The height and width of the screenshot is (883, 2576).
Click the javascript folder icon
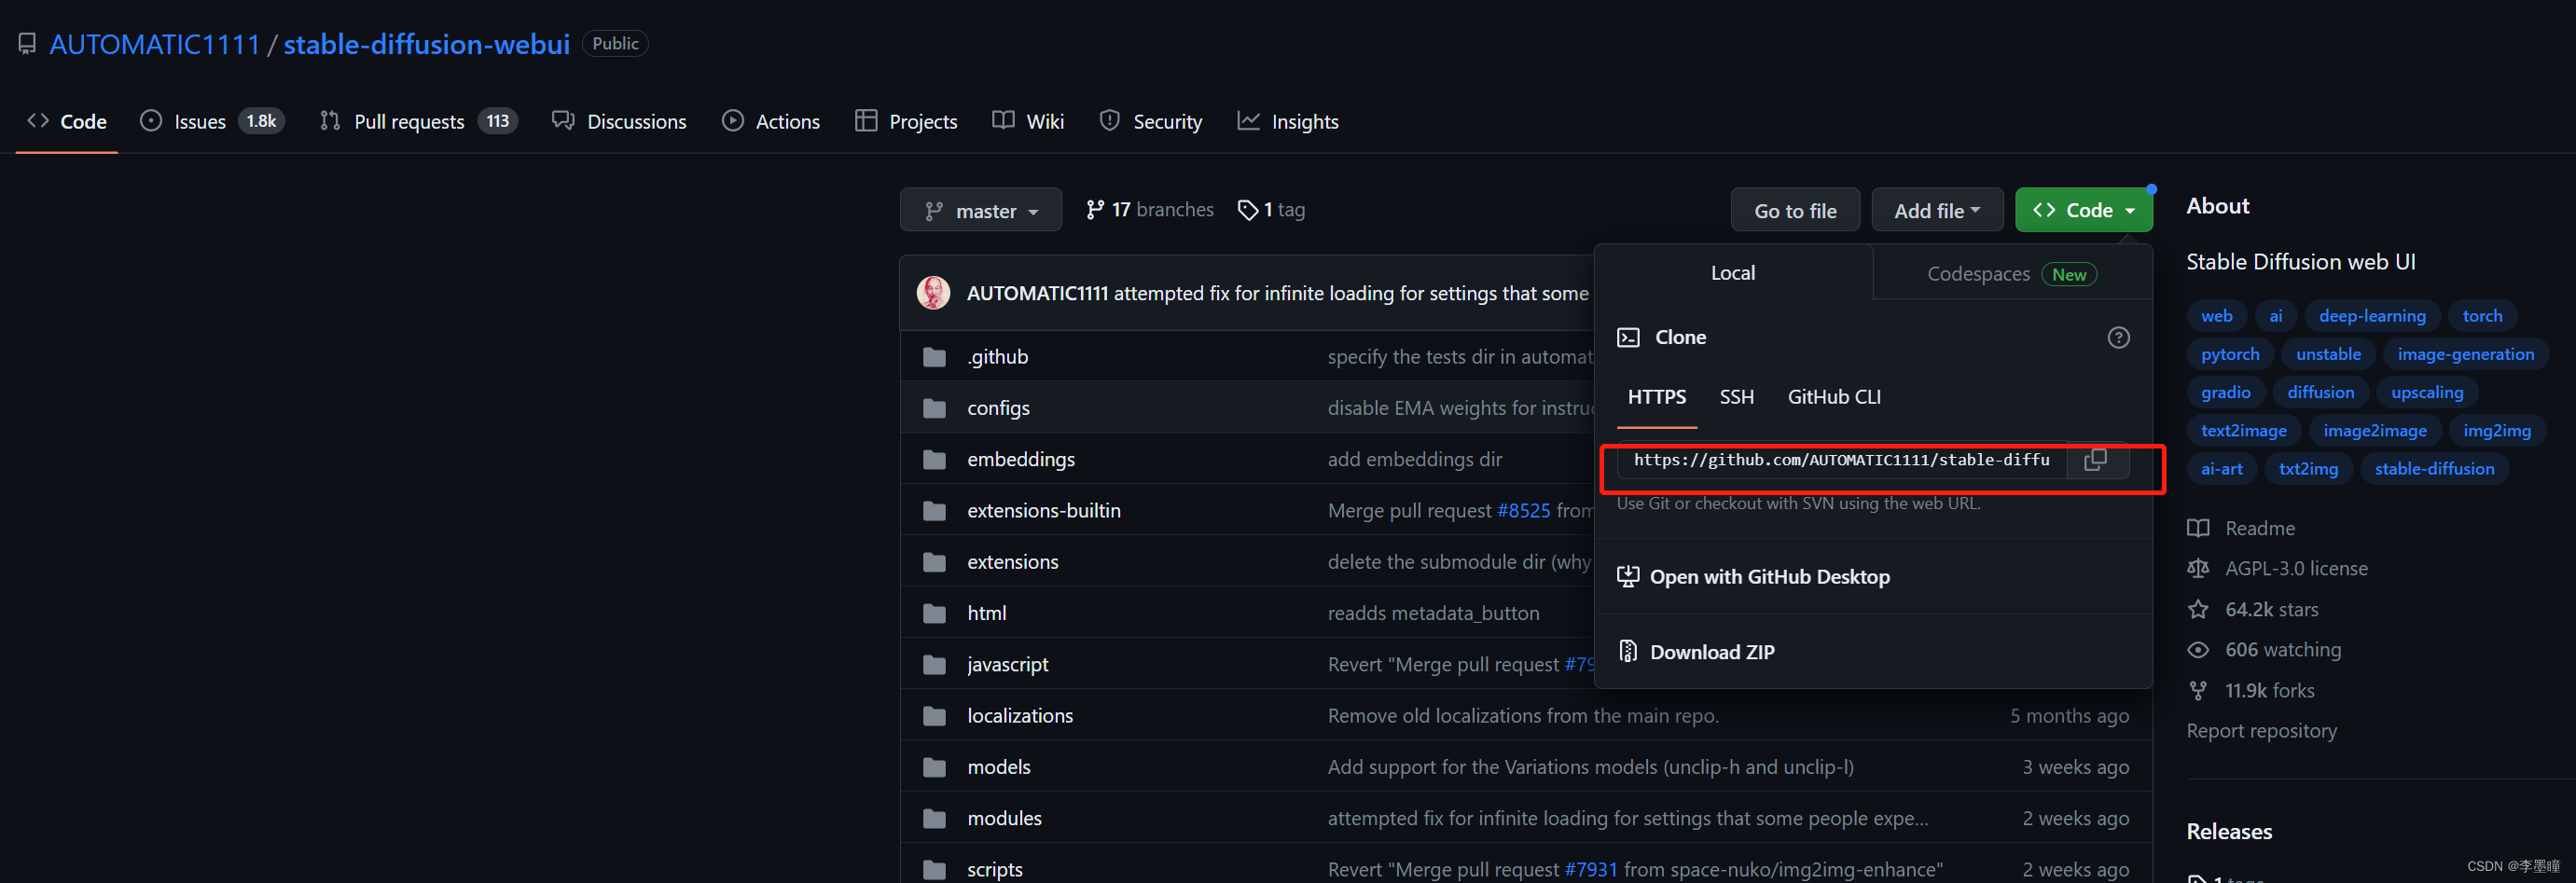click(934, 664)
